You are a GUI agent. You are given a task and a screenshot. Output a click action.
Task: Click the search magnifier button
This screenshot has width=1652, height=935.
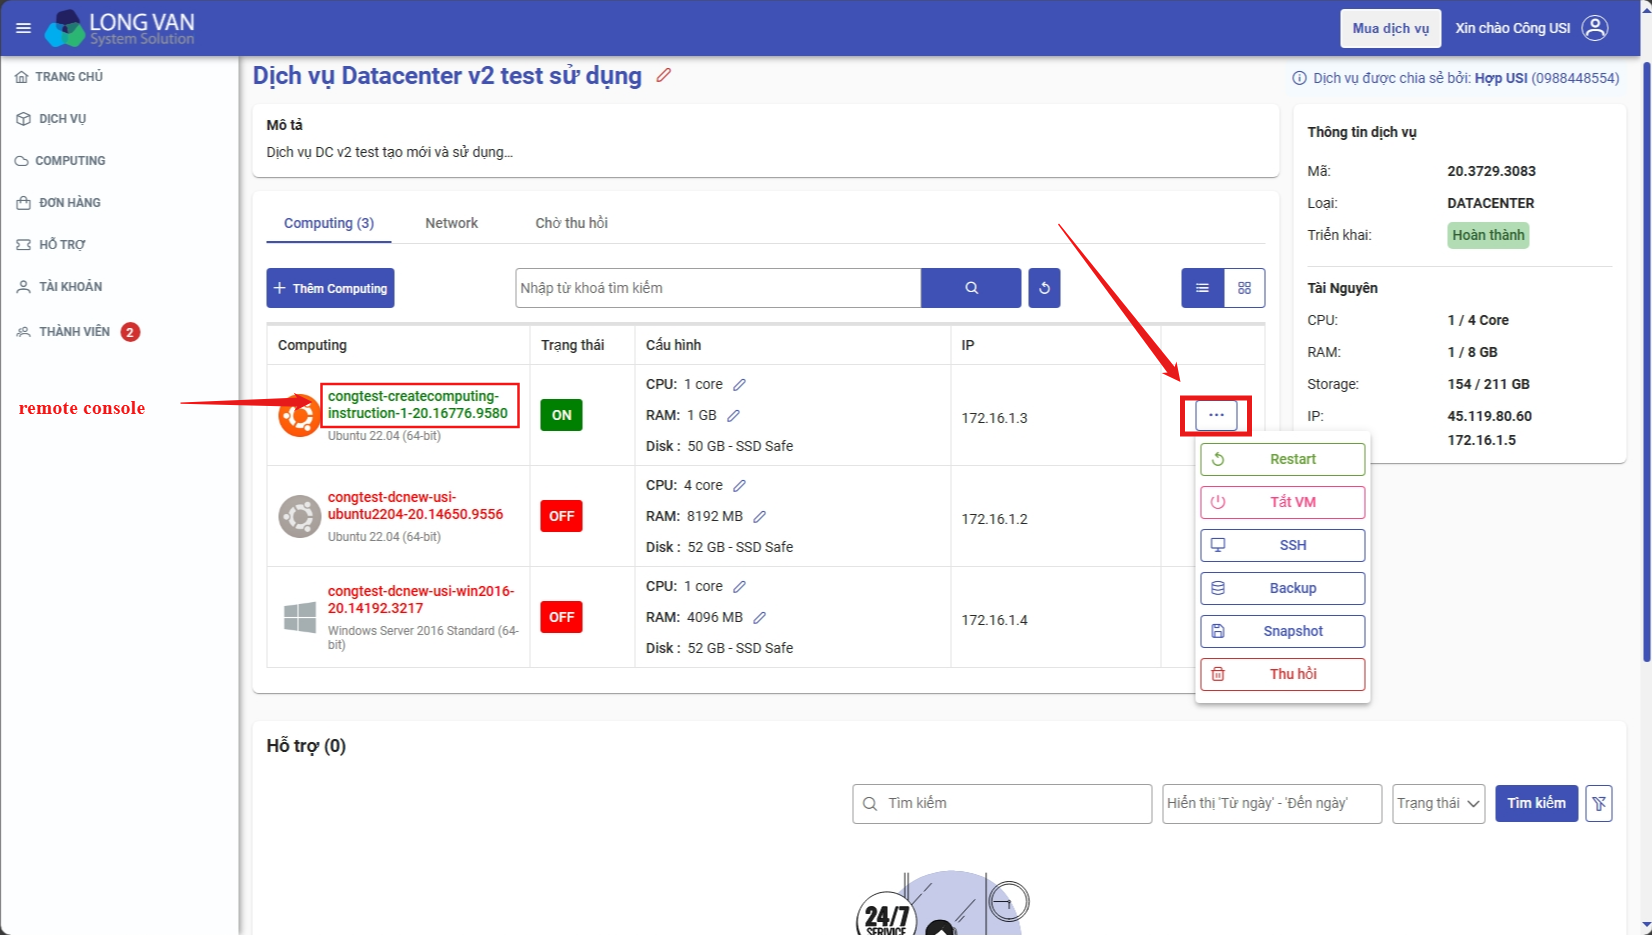pyautogui.click(x=971, y=288)
